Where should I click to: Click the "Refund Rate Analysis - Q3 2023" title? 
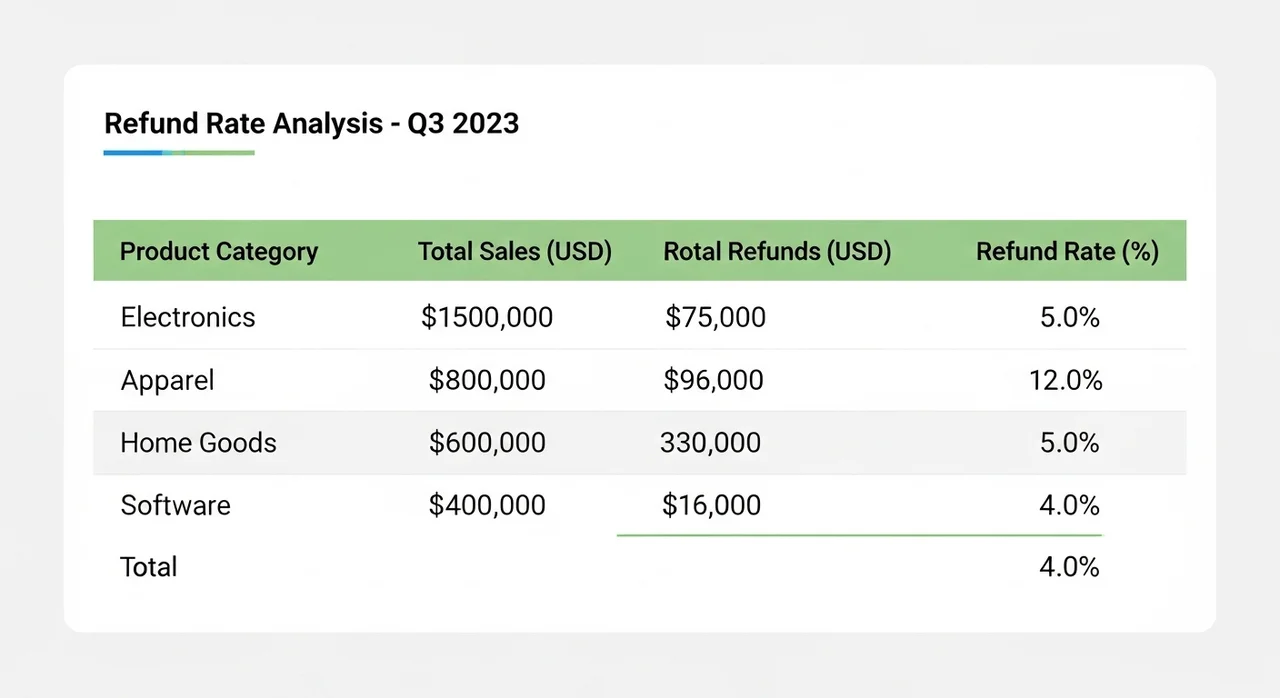click(x=312, y=124)
